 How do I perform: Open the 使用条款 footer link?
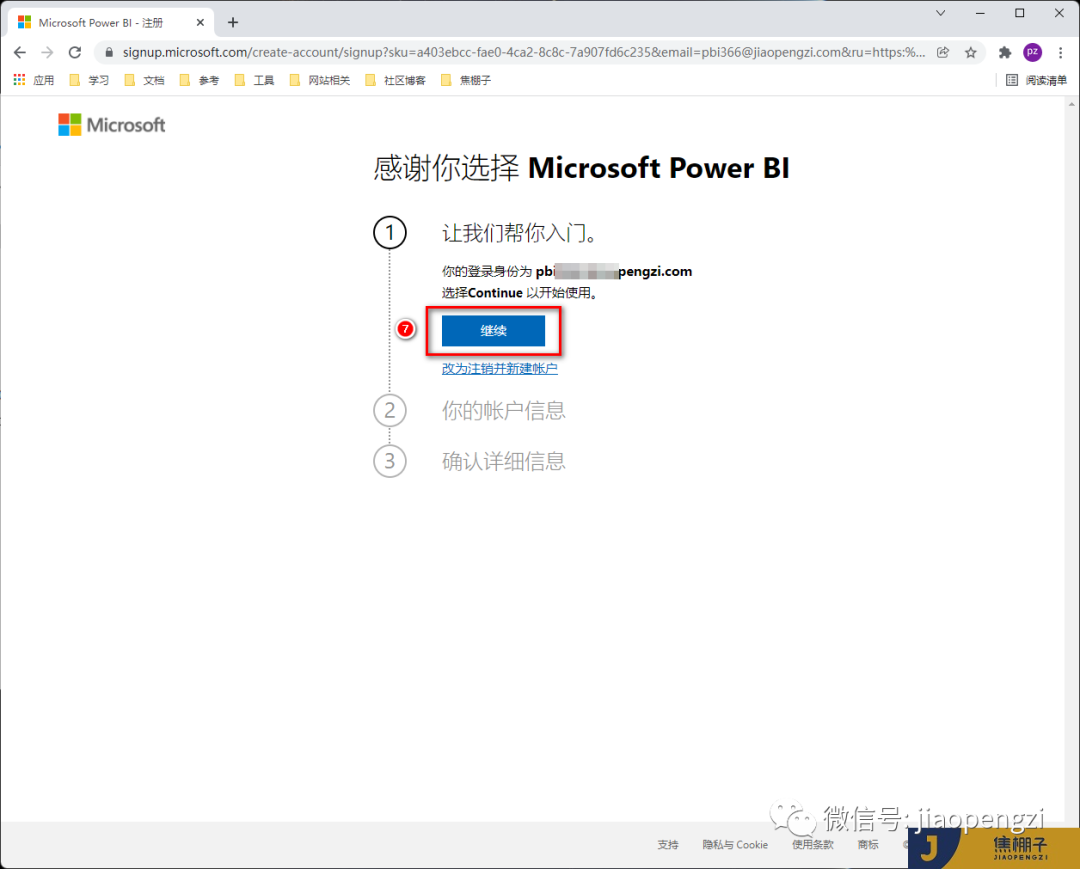[813, 845]
